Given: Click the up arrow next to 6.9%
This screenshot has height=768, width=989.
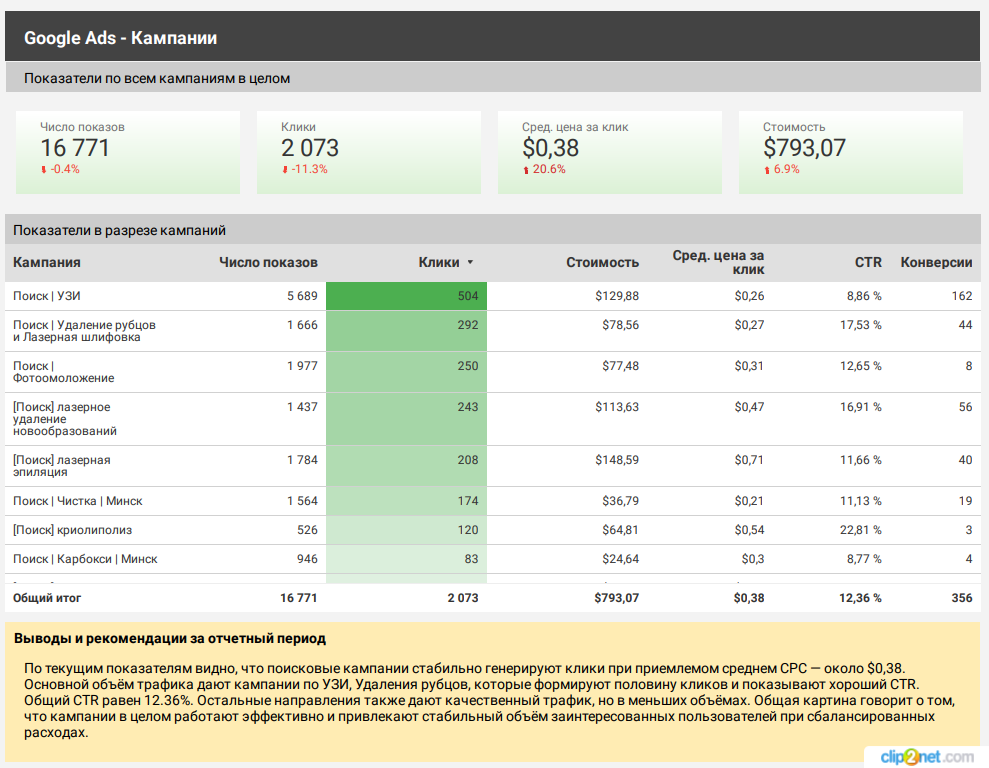Looking at the screenshot, I should coord(767,170).
